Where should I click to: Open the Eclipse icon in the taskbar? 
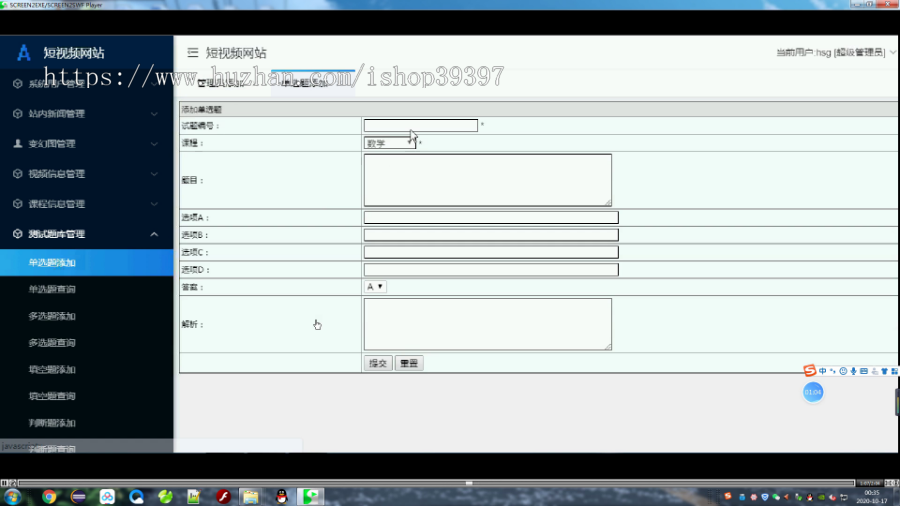(x=78, y=497)
